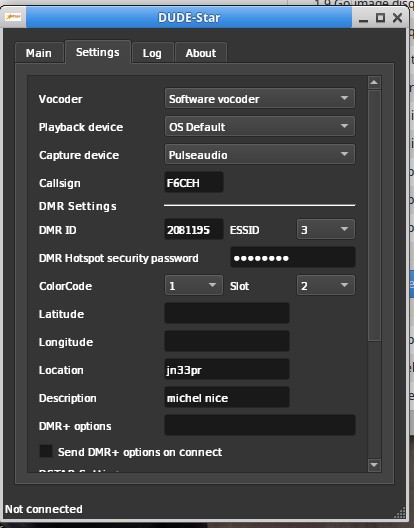Screen dimensions: 414x528
Task: Select the Settings tab
Action: 98,52
